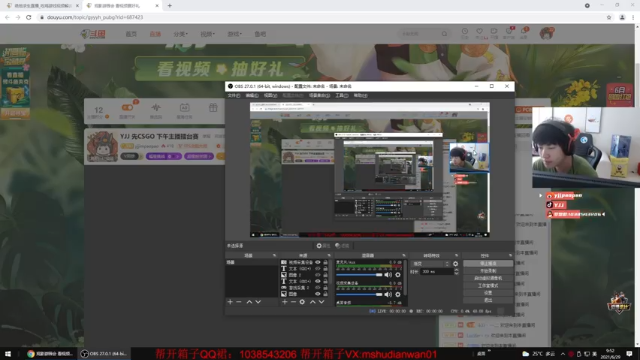
Task: Toggle visibility of the last 图像 source
Action: click(318, 294)
